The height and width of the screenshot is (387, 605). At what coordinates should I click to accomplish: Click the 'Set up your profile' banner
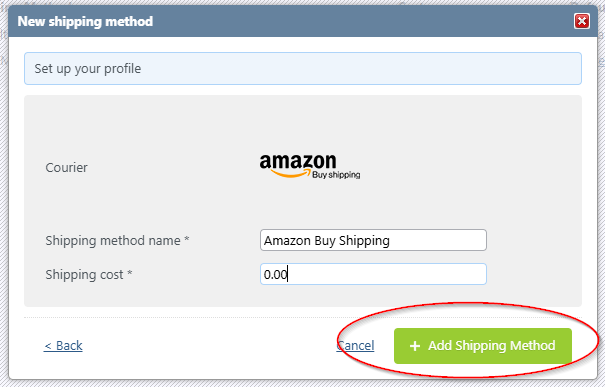[x=302, y=68]
